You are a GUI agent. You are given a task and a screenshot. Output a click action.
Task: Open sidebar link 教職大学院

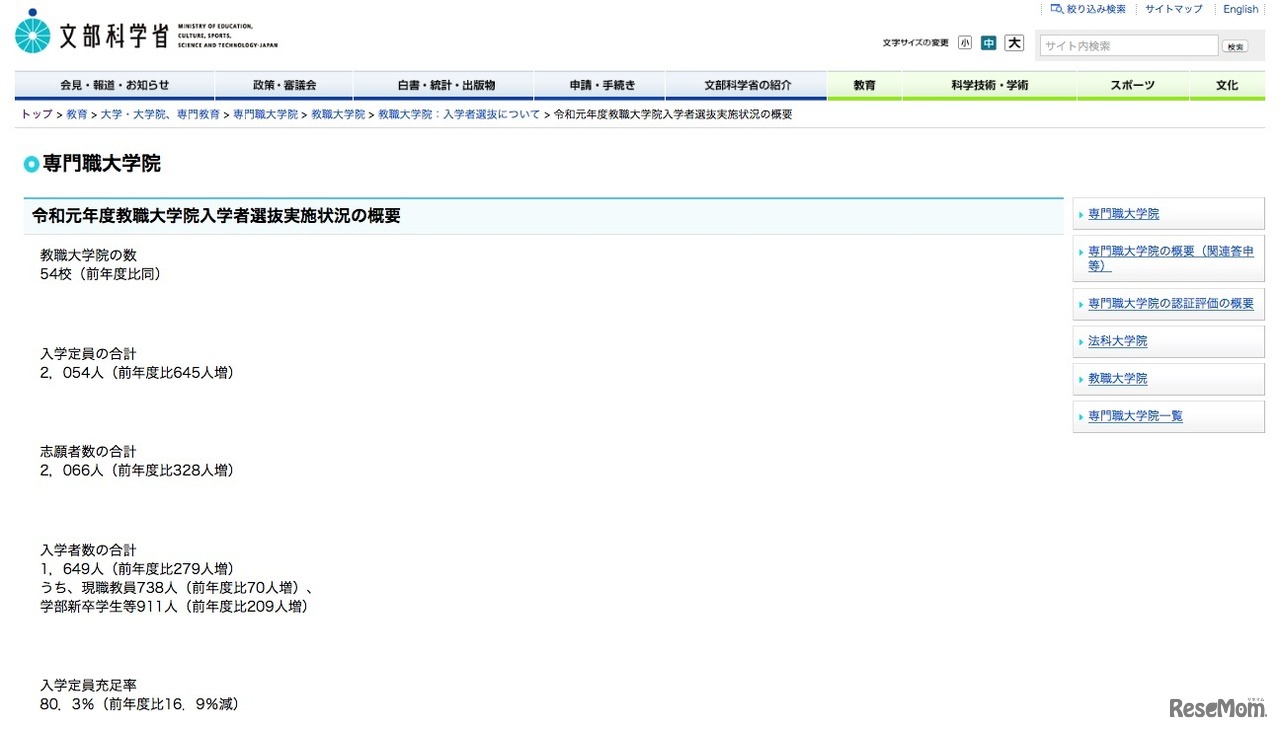[1118, 379]
